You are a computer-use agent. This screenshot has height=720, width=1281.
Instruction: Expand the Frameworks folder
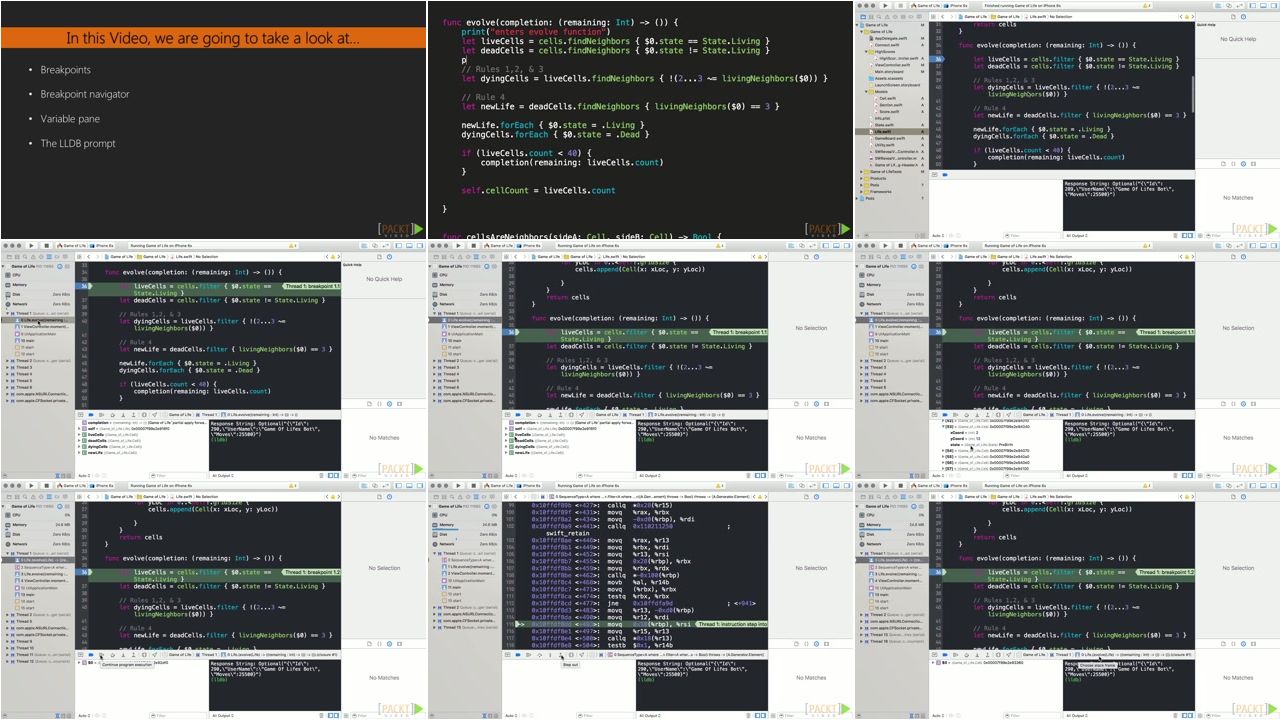[x=861, y=191]
